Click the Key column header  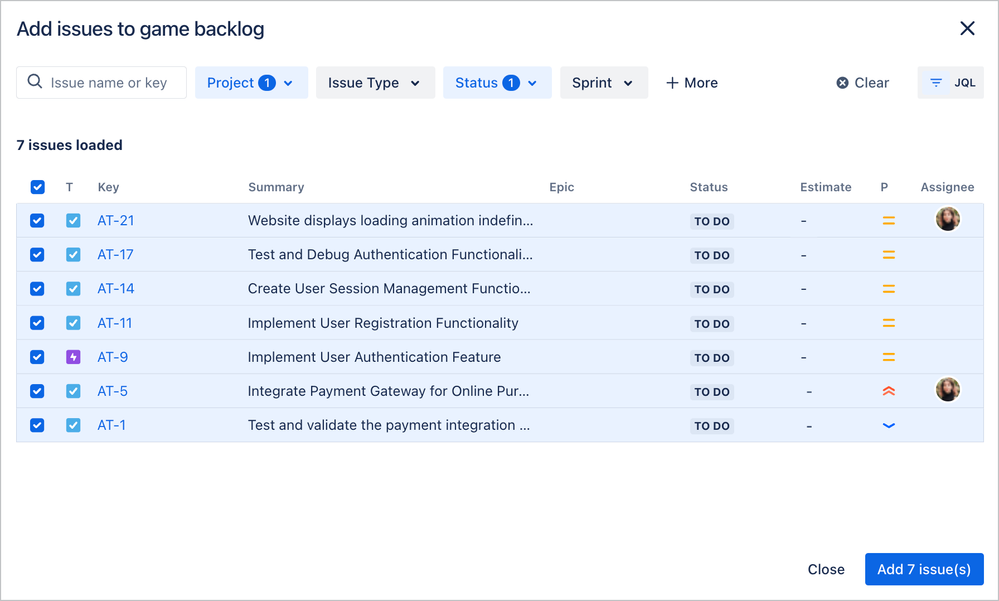coord(108,187)
